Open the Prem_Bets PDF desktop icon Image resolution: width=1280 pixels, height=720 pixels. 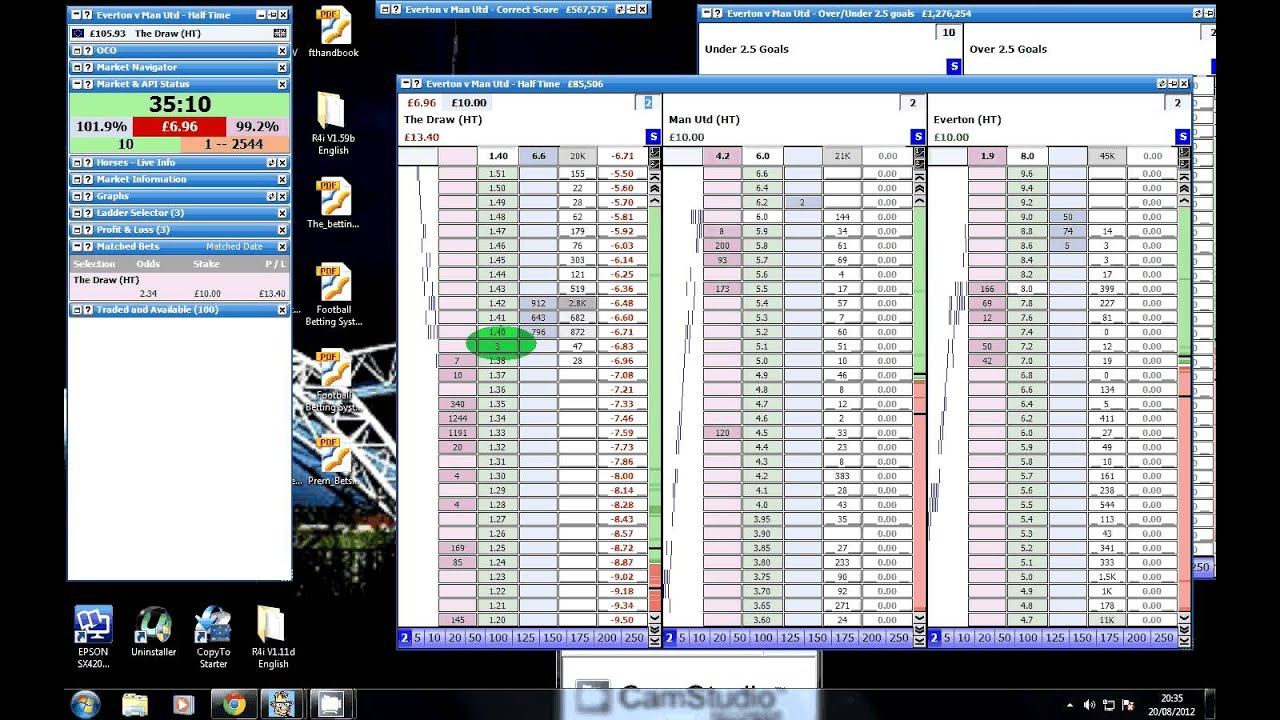click(333, 462)
